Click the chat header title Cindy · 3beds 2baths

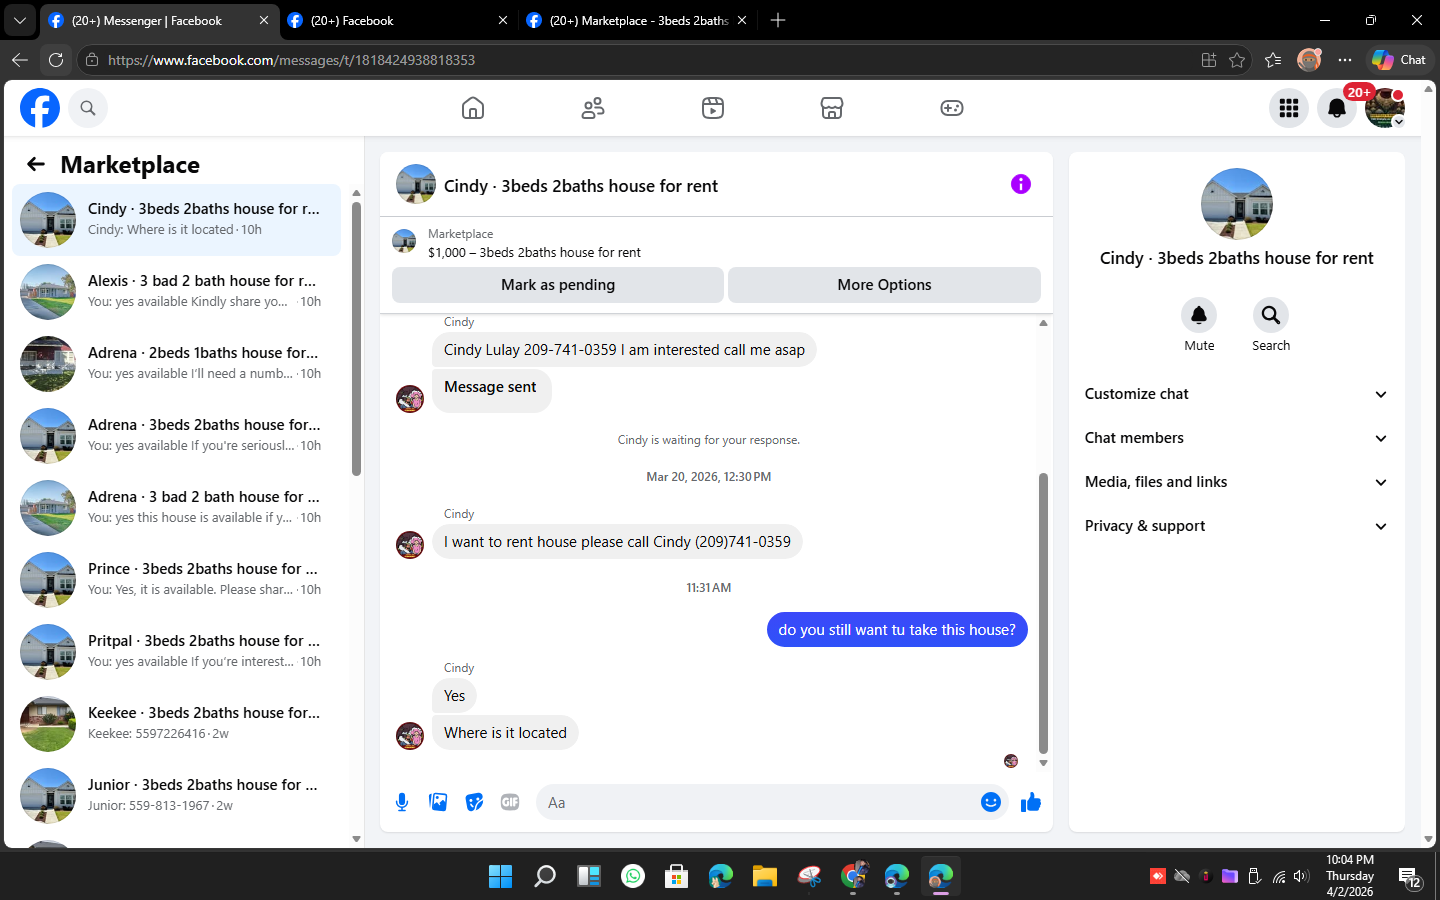(581, 186)
